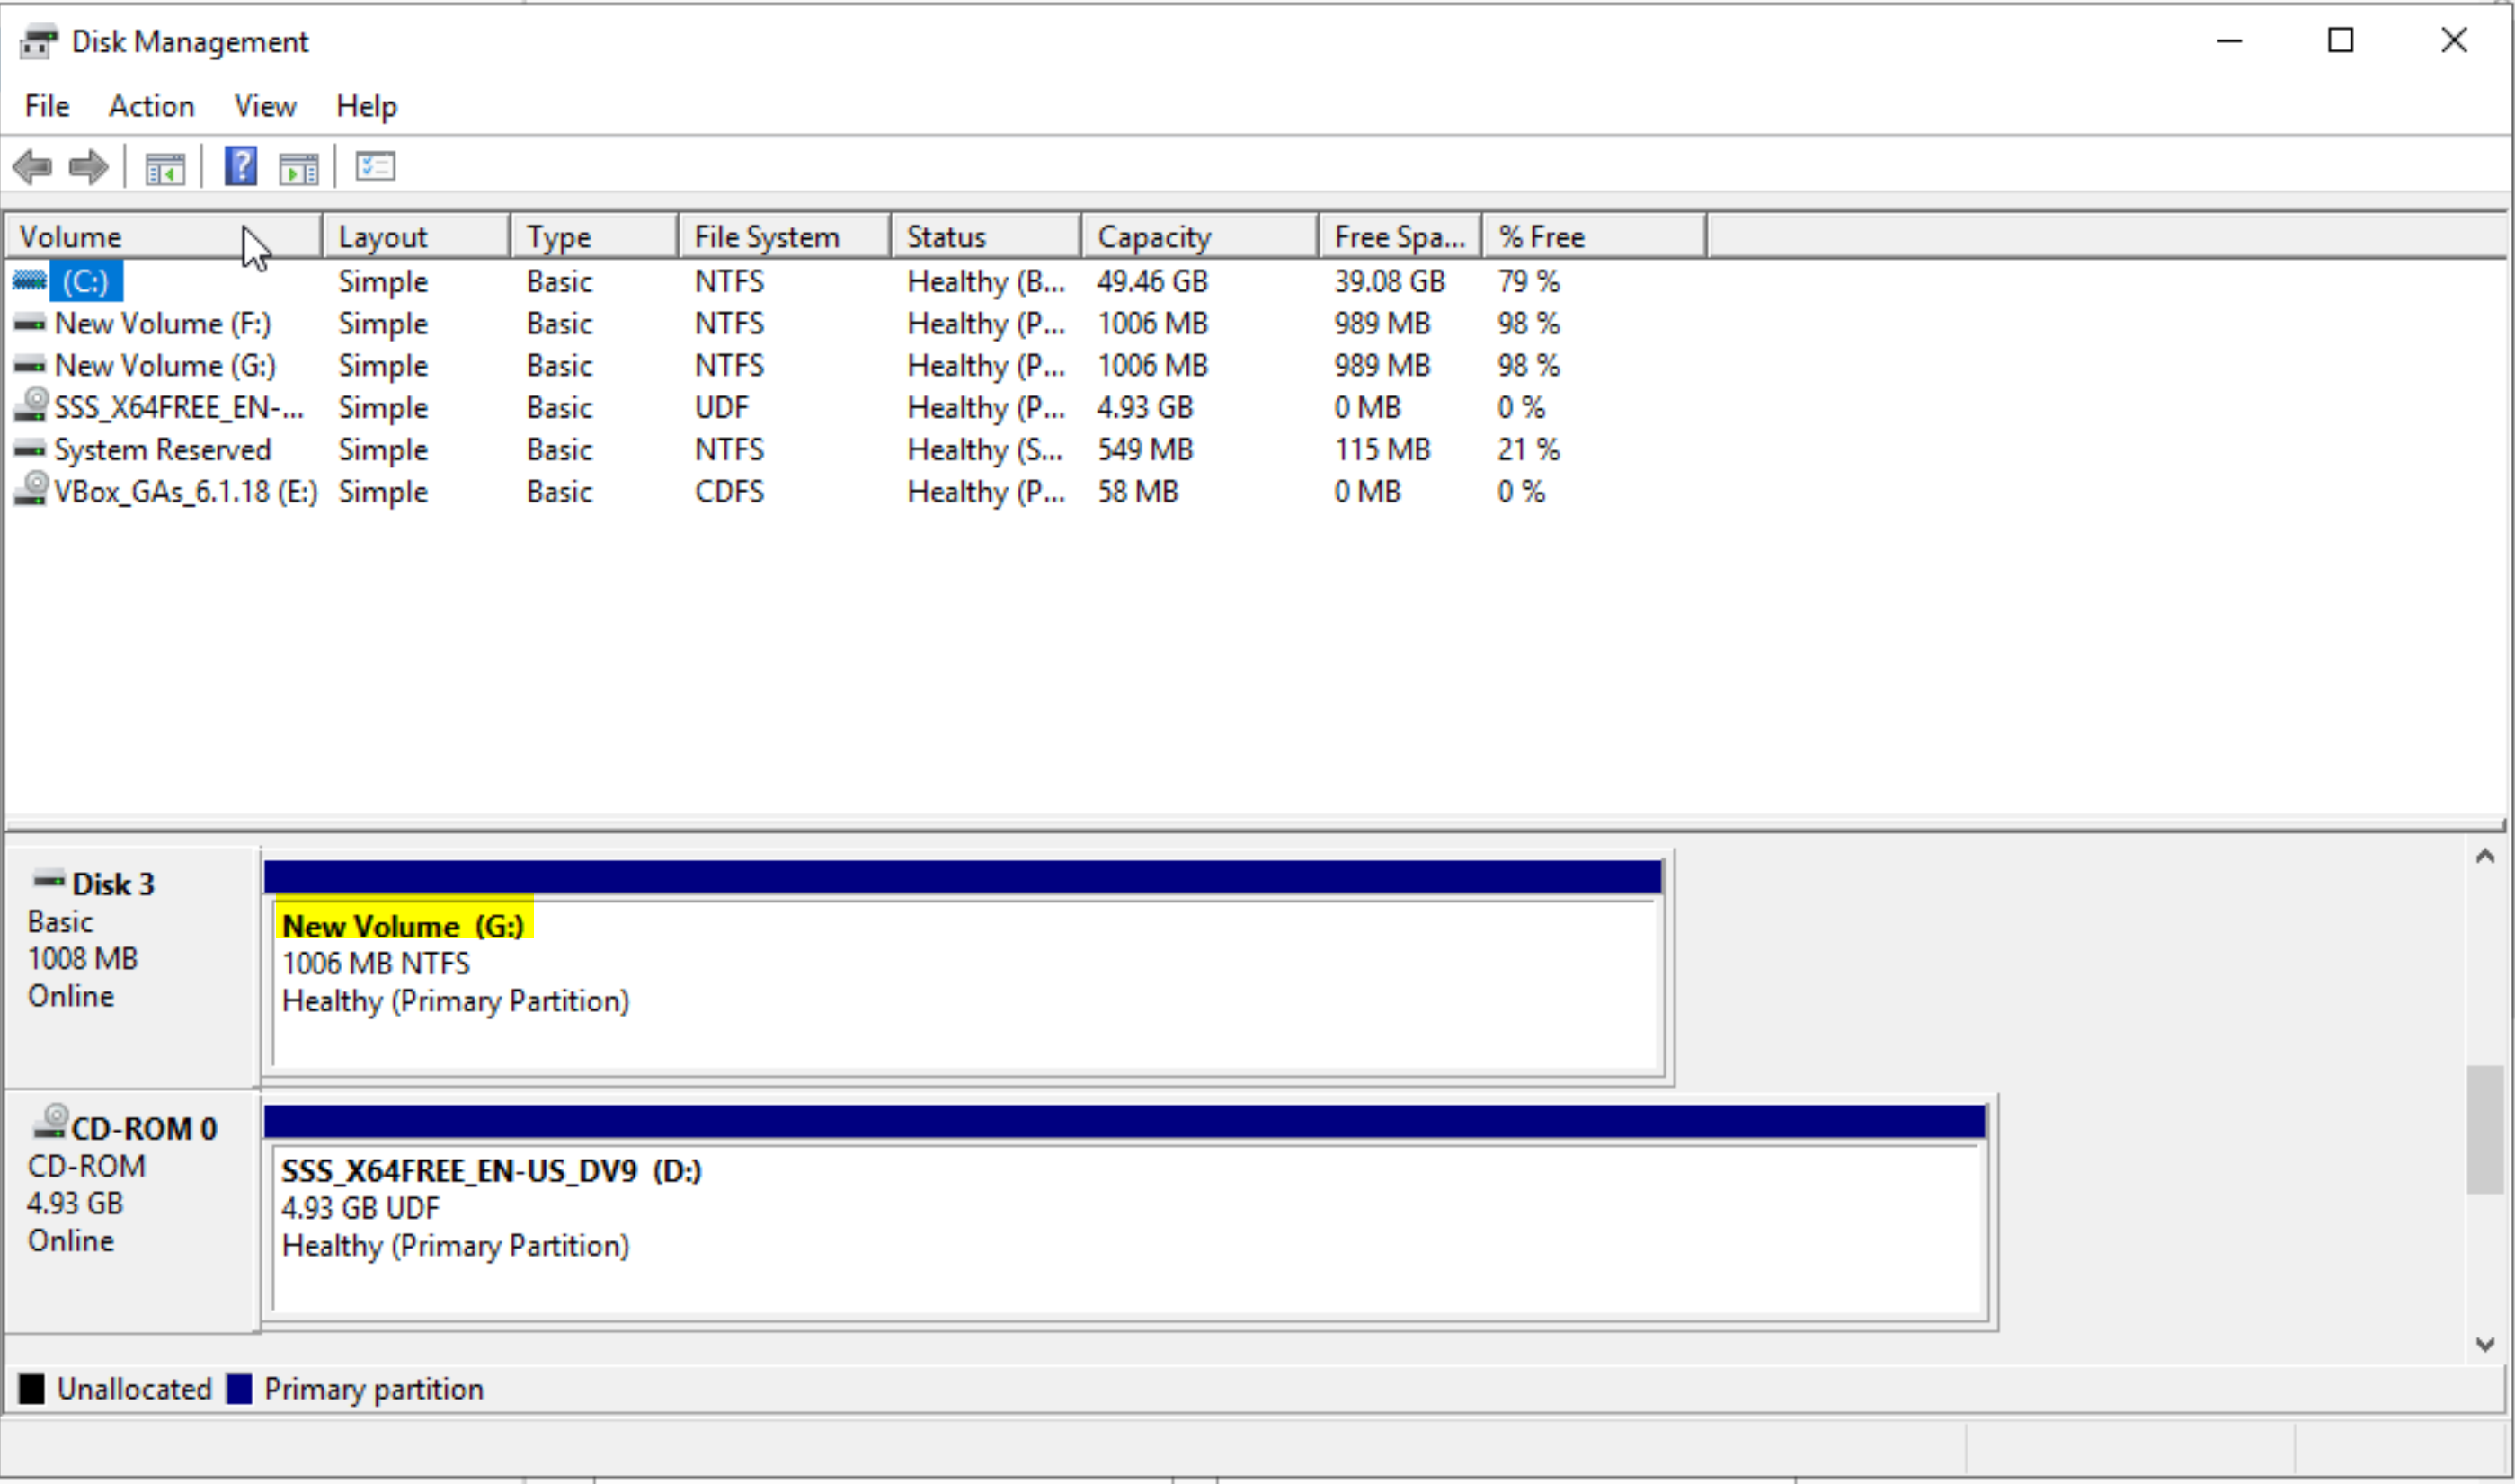Click the CD-ROM 0 disc icon
Image resolution: width=2515 pixels, height=1484 pixels.
coord(51,1122)
